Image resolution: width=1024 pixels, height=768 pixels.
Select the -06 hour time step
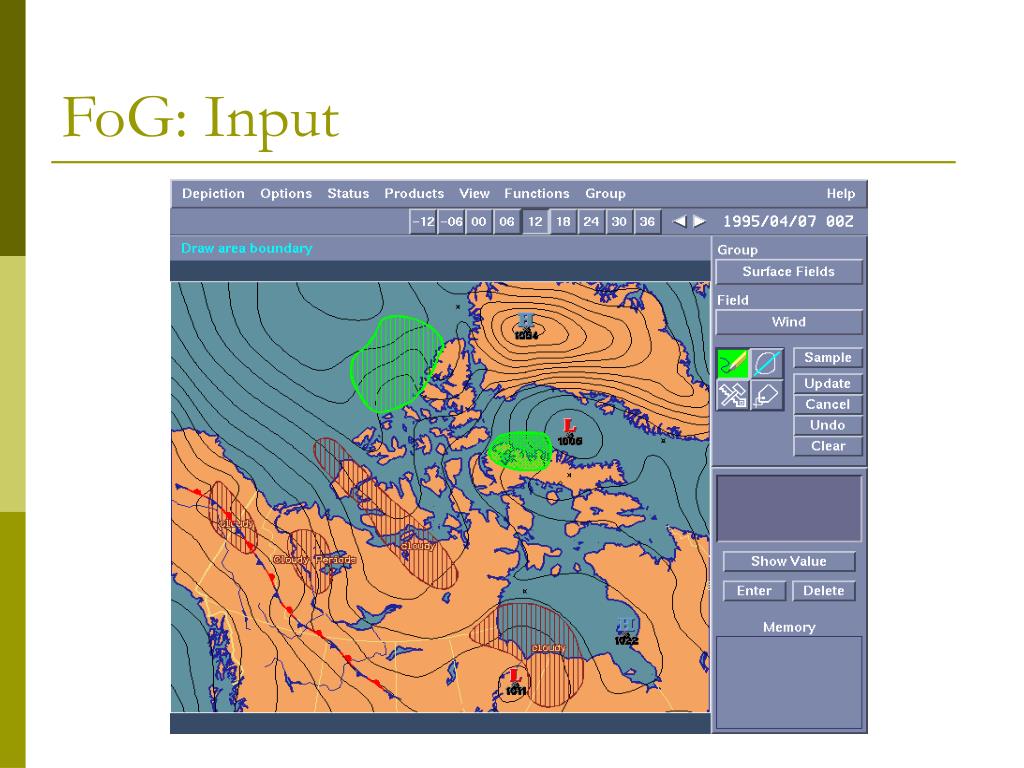click(x=451, y=221)
